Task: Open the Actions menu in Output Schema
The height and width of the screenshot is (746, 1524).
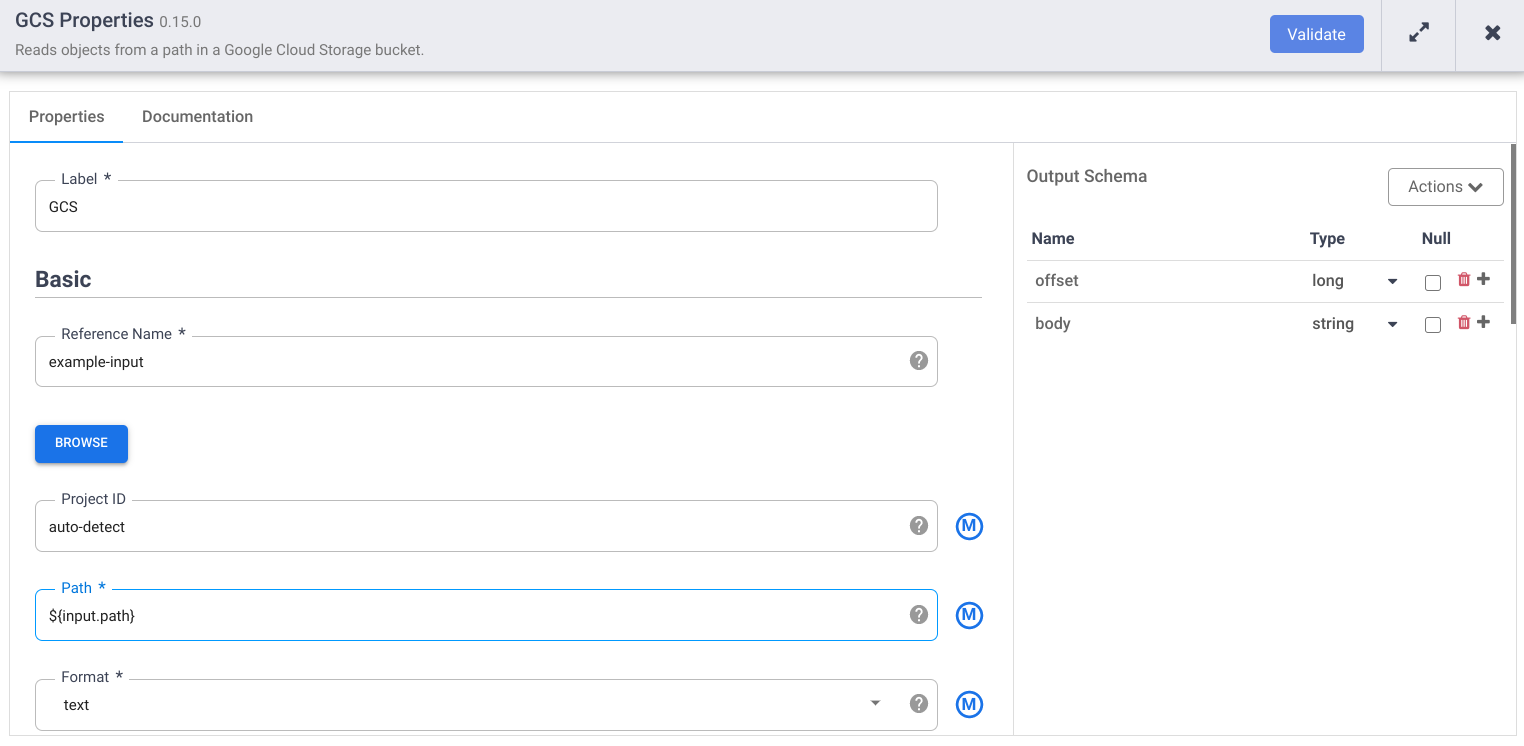Action: click(1445, 187)
